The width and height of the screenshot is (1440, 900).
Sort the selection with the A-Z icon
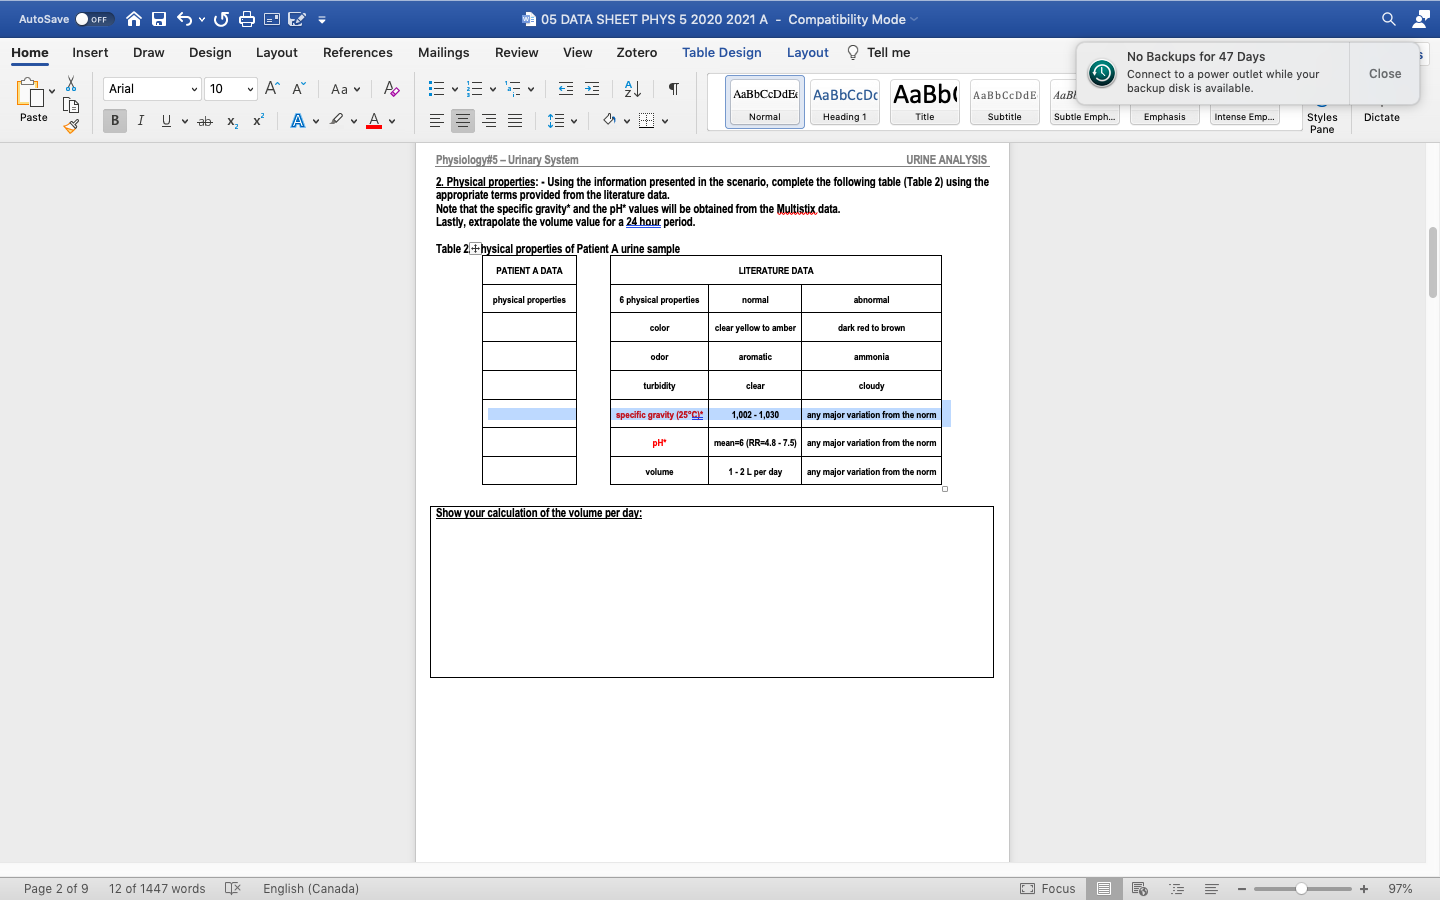(633, 89)
